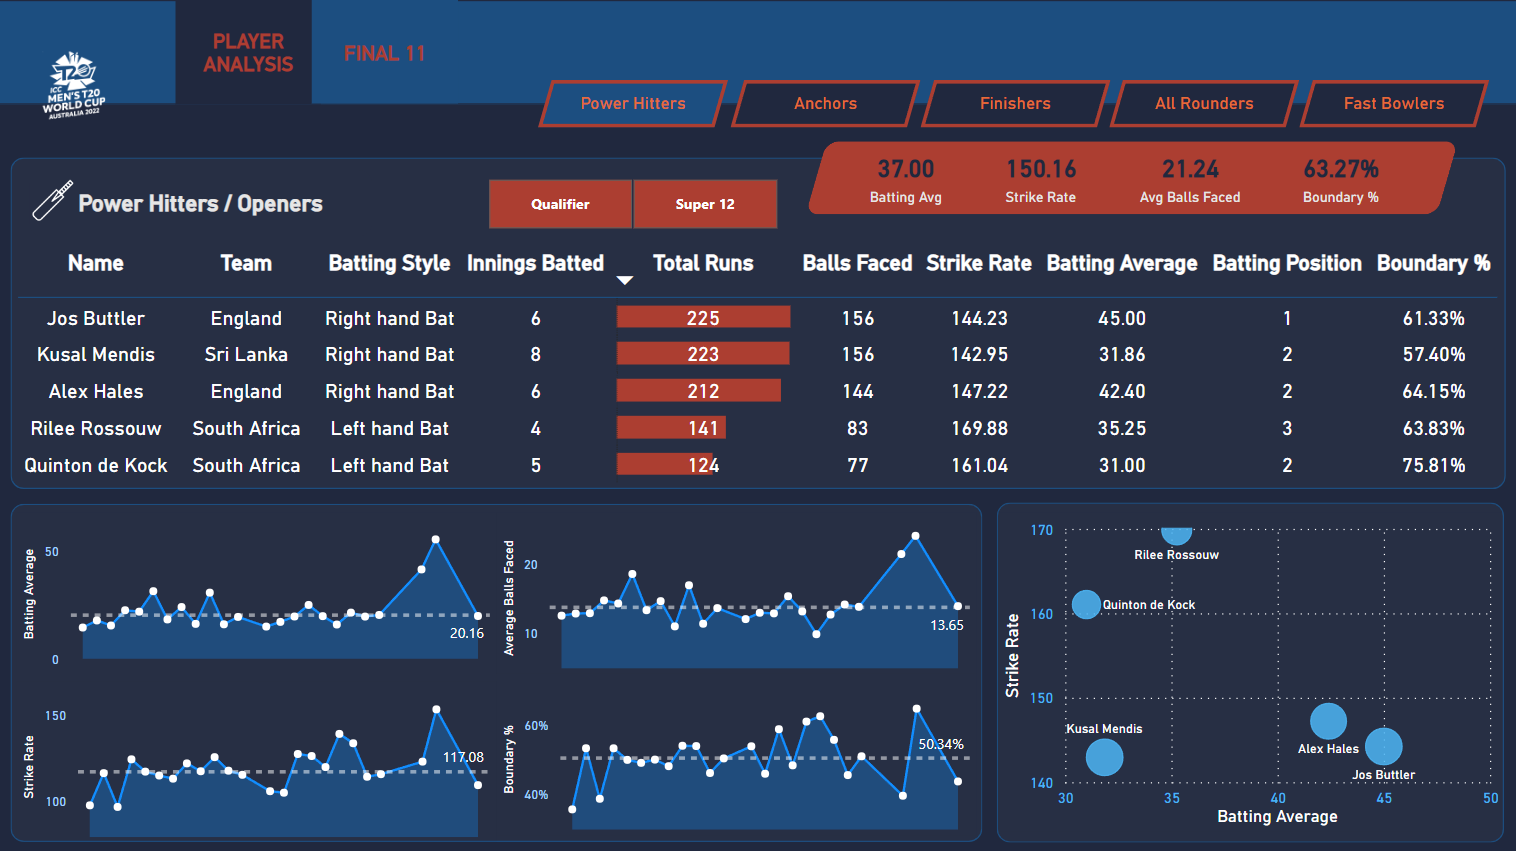This screenshot has width=1516, height=851.
Task: Select Alex Hales bubble on scatter chart
Action: [x=1328, y=721]
